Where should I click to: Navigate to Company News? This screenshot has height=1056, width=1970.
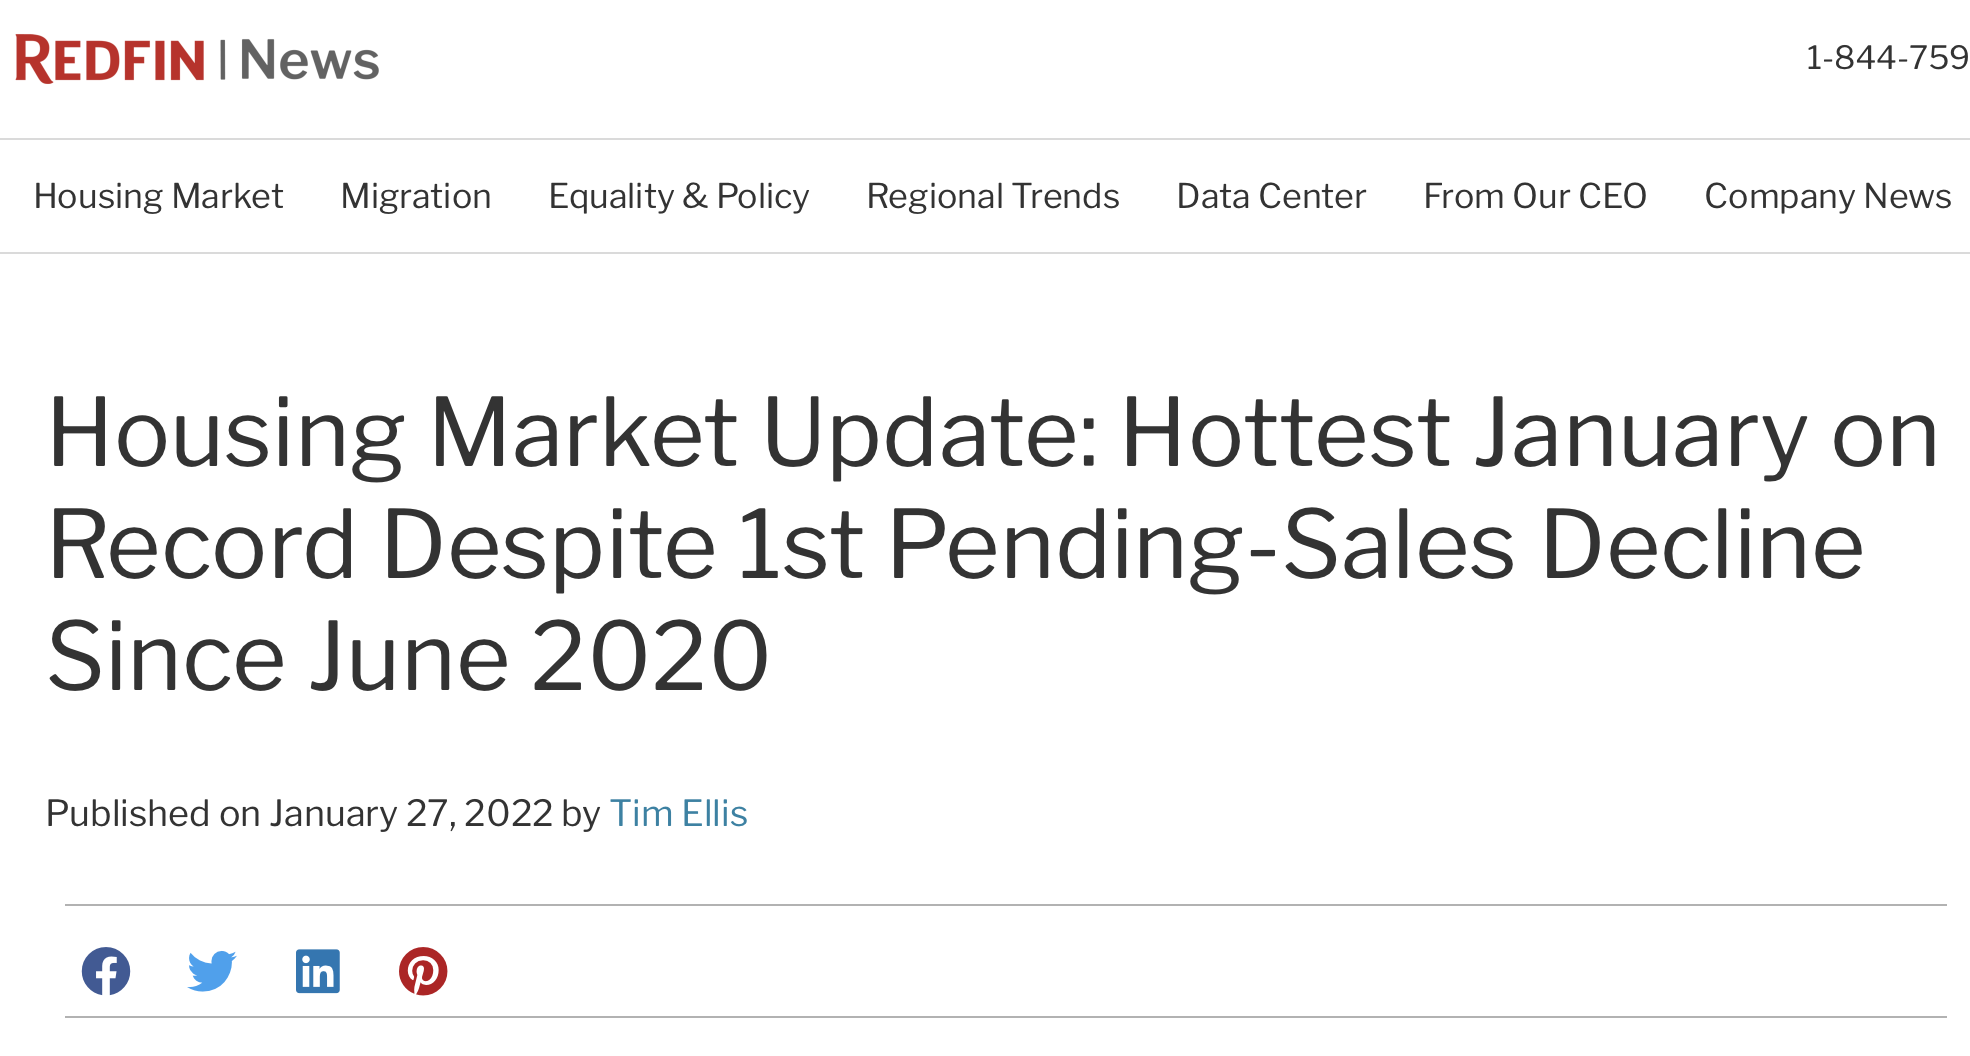(1828, 196)
